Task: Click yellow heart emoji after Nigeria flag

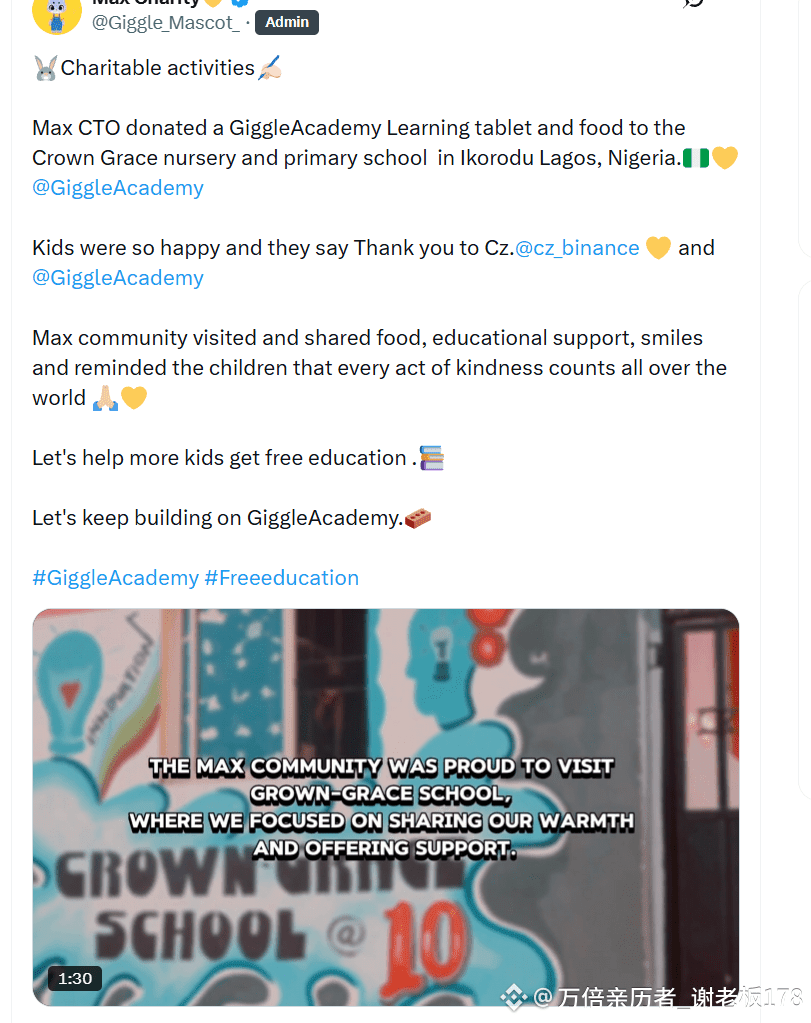Action: pyautogui.click(x=724, y=158)
